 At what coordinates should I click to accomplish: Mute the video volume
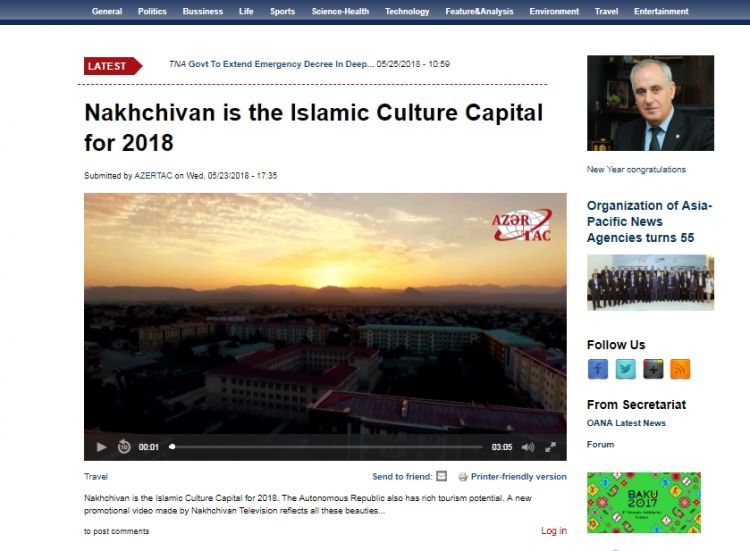pos(528,447)
